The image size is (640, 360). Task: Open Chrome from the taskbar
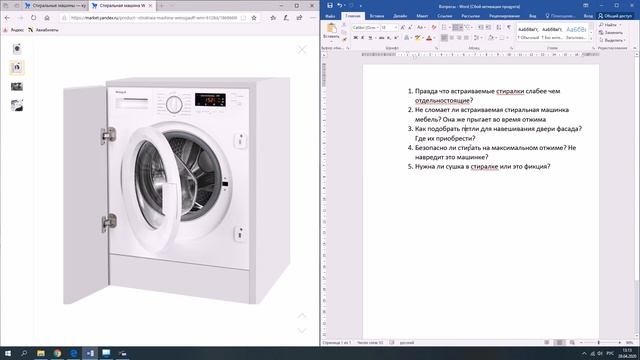(x=57, y=353)
